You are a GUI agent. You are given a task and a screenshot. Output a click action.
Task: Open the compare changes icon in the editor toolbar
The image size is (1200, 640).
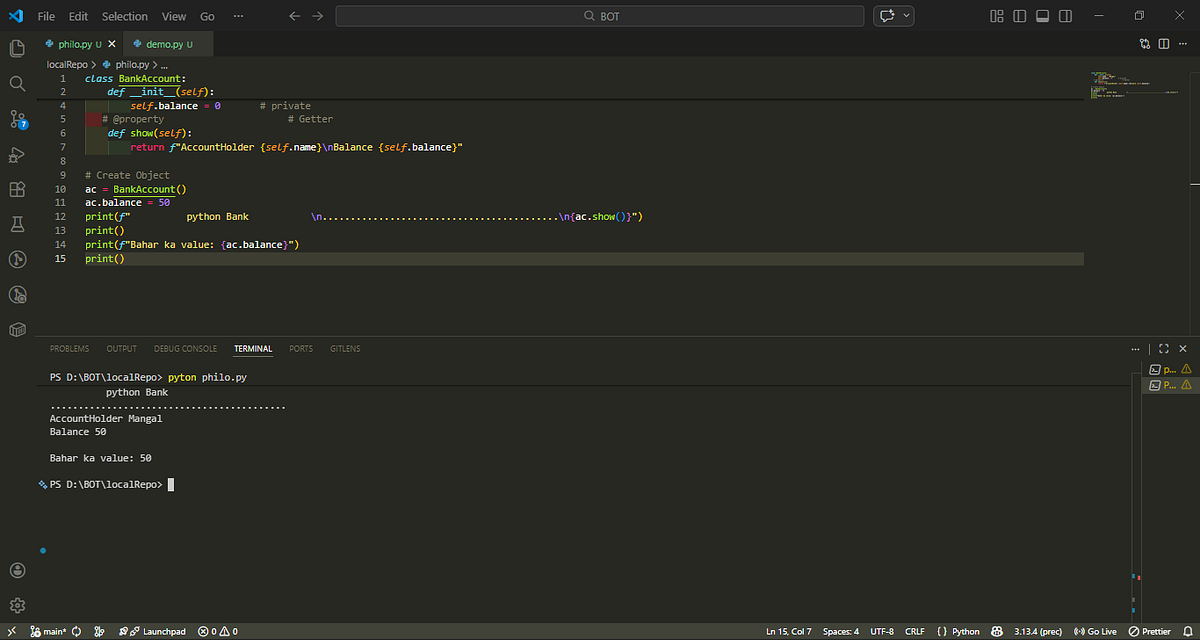tap(1145, 44)
